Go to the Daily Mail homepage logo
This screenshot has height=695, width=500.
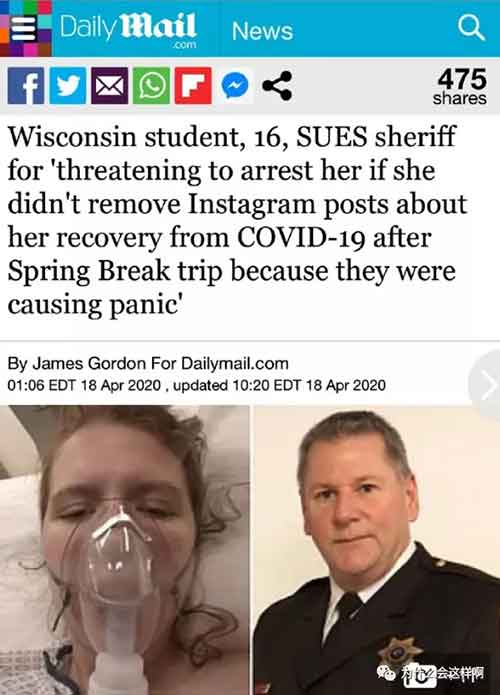[128, 29]
